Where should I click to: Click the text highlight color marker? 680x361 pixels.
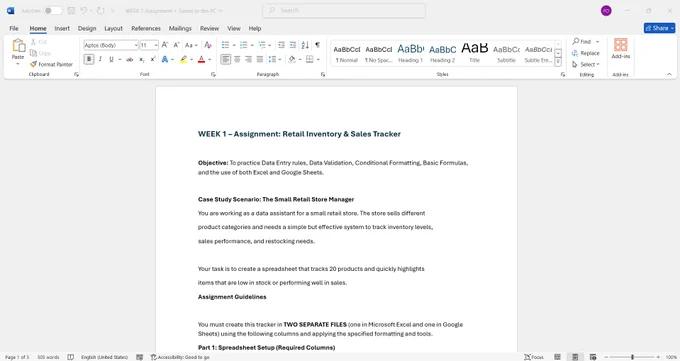click(x=183, y=59)
